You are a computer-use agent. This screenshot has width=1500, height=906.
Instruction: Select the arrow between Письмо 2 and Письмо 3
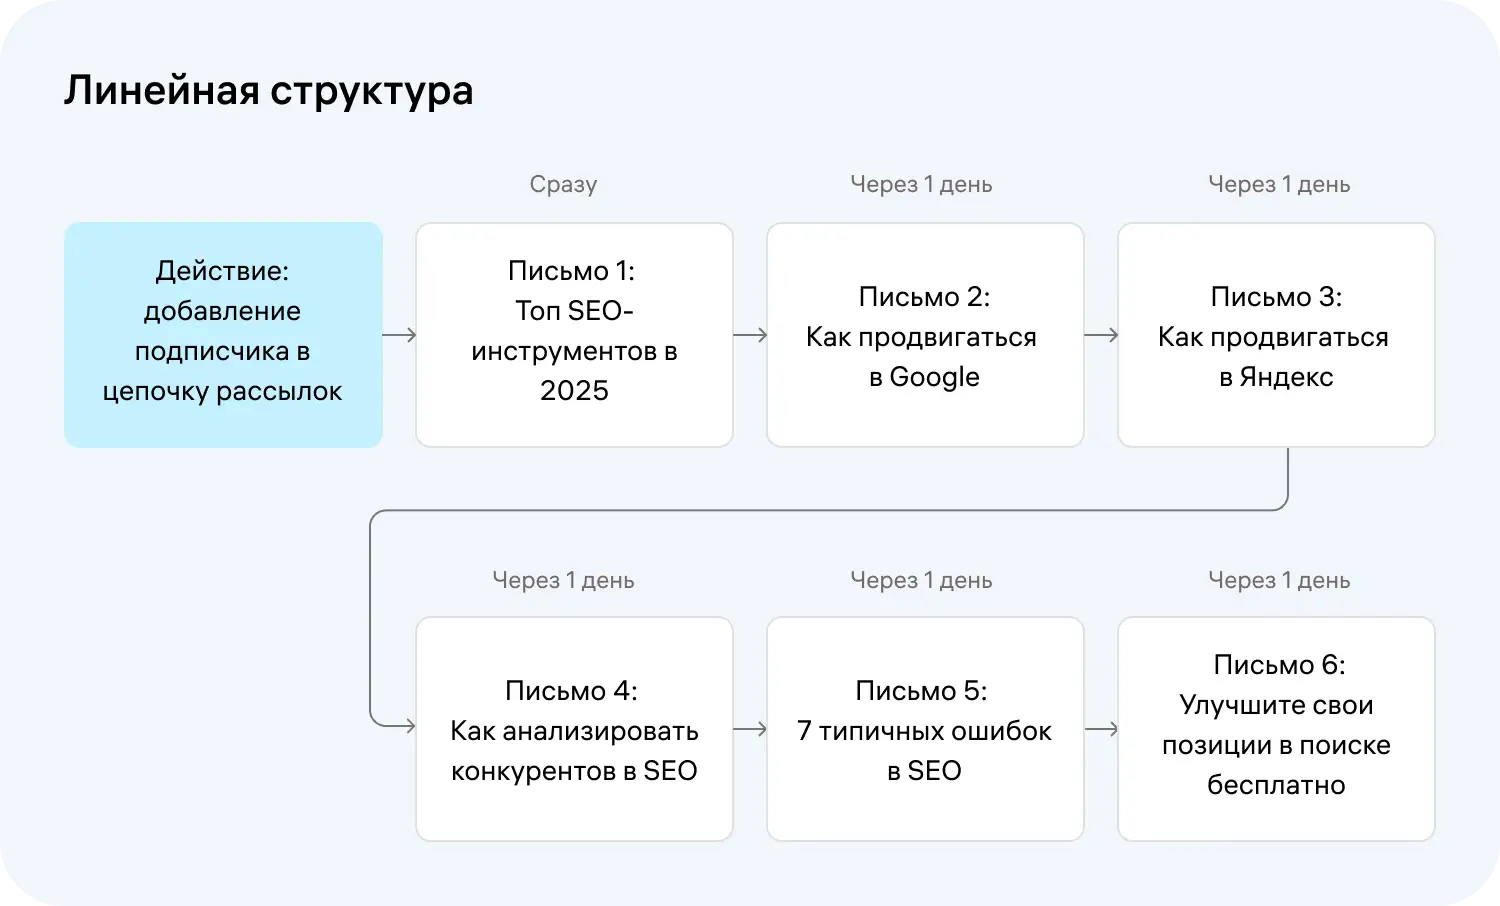(x=1100, y=335)
